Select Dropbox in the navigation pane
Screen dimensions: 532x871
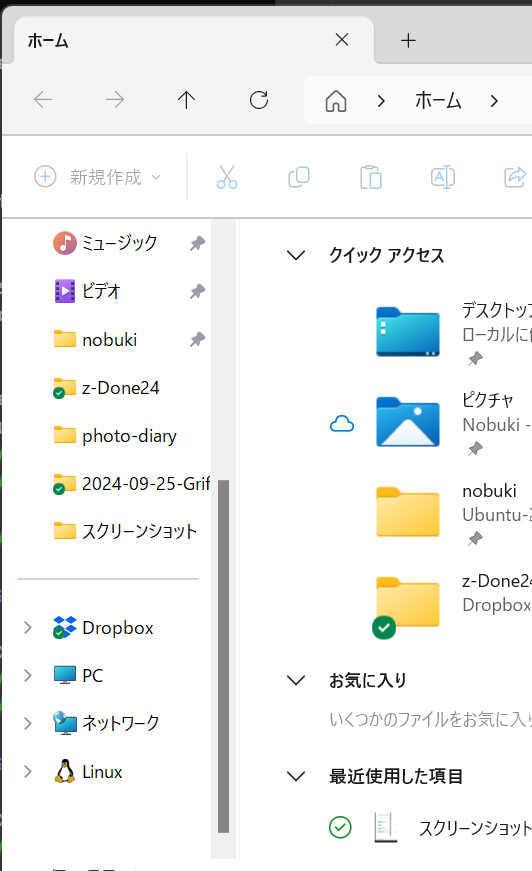pos(103,628)
